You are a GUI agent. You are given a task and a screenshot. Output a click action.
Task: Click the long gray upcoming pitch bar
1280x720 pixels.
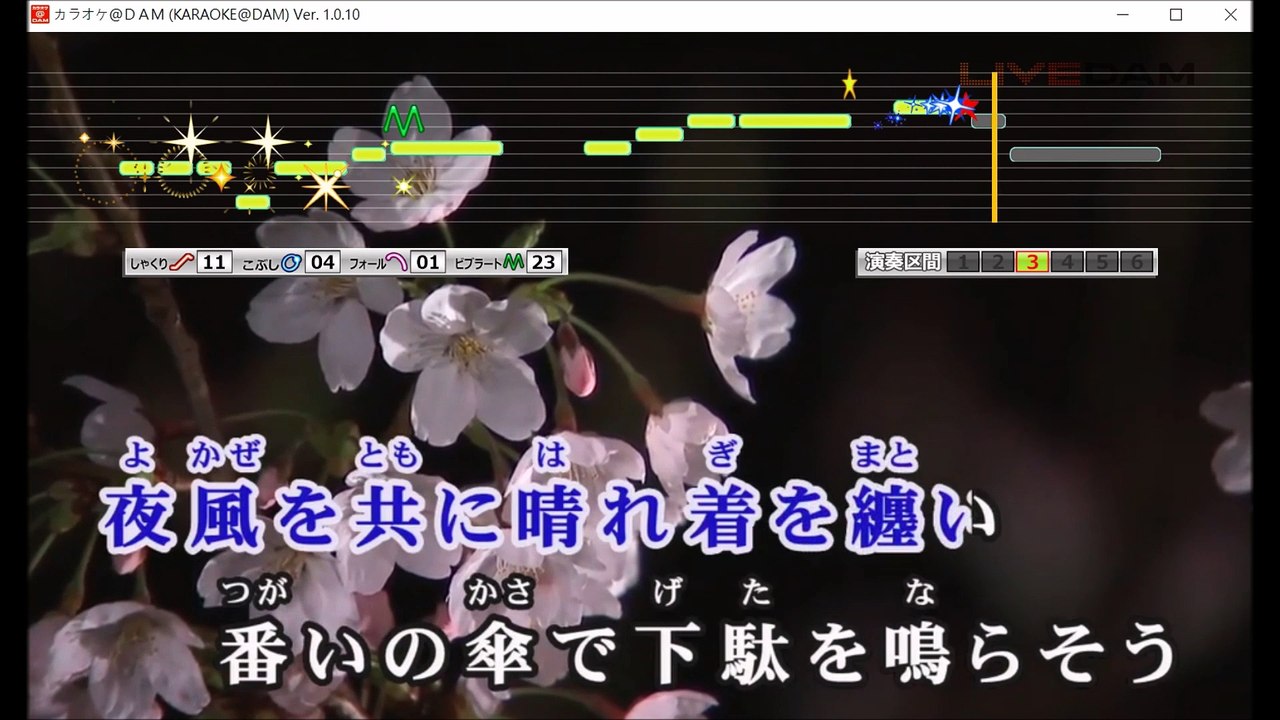click(x=1085, y=155)
